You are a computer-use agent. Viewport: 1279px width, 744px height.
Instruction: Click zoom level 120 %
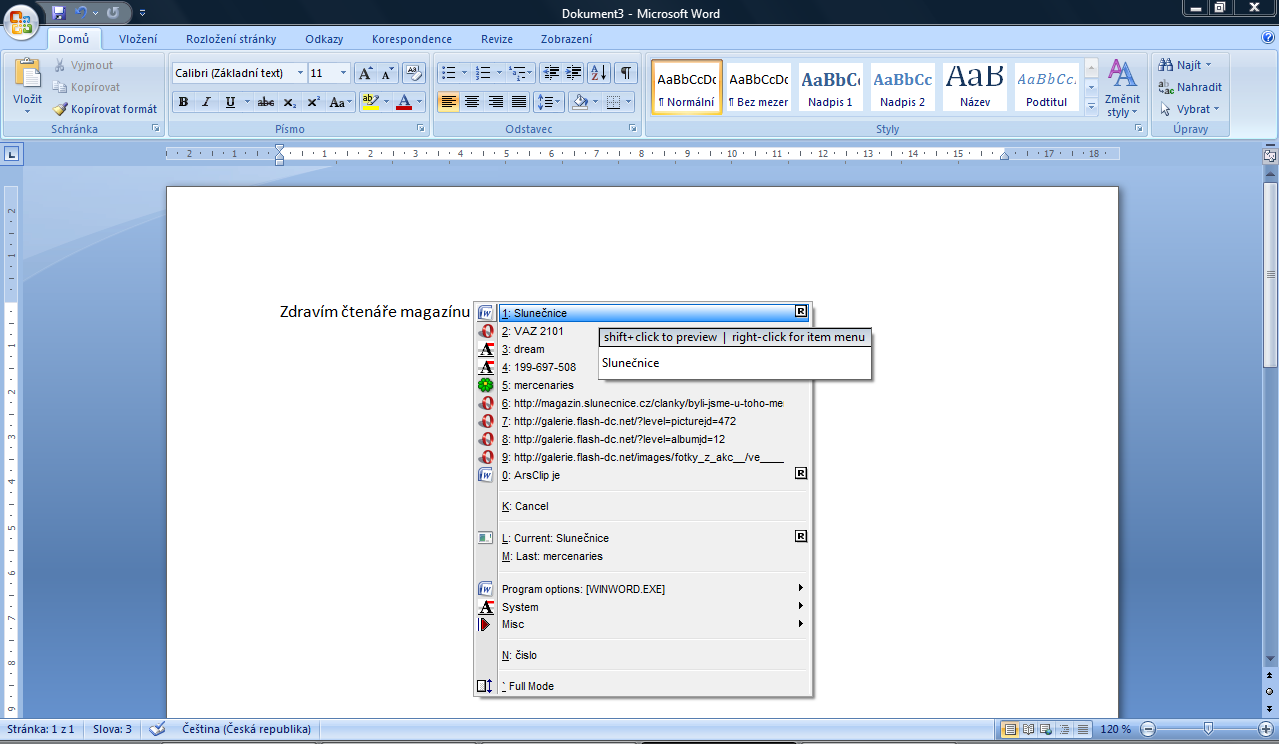point(1117,729)
